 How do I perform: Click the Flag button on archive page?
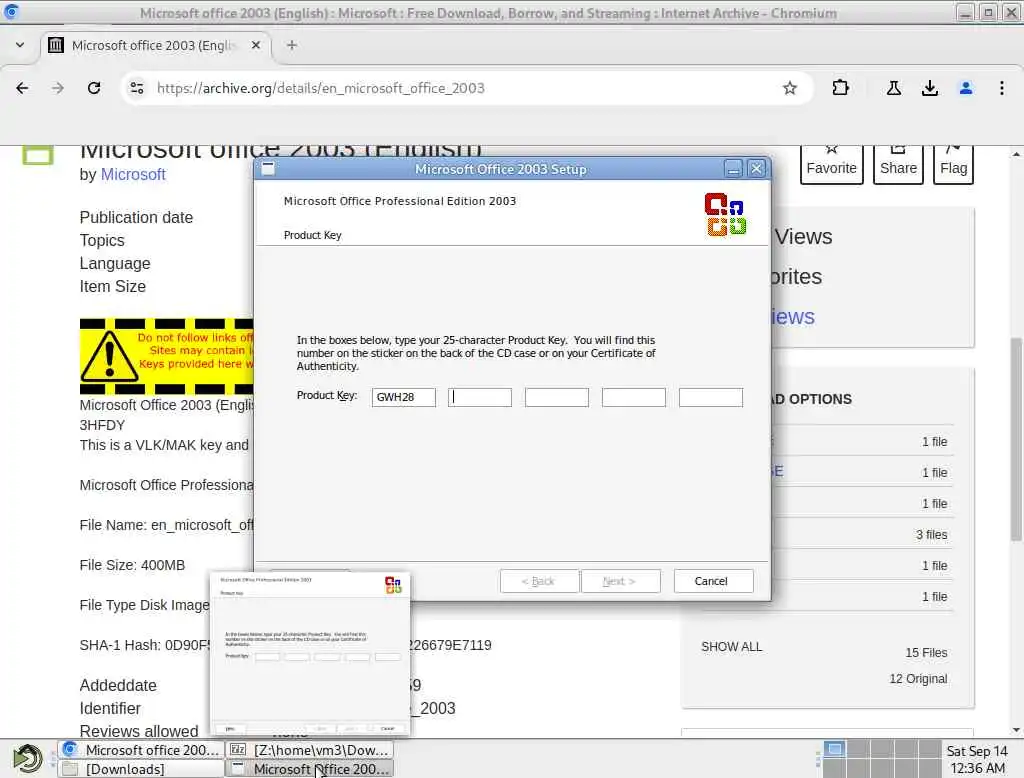[x=953, y=165]
